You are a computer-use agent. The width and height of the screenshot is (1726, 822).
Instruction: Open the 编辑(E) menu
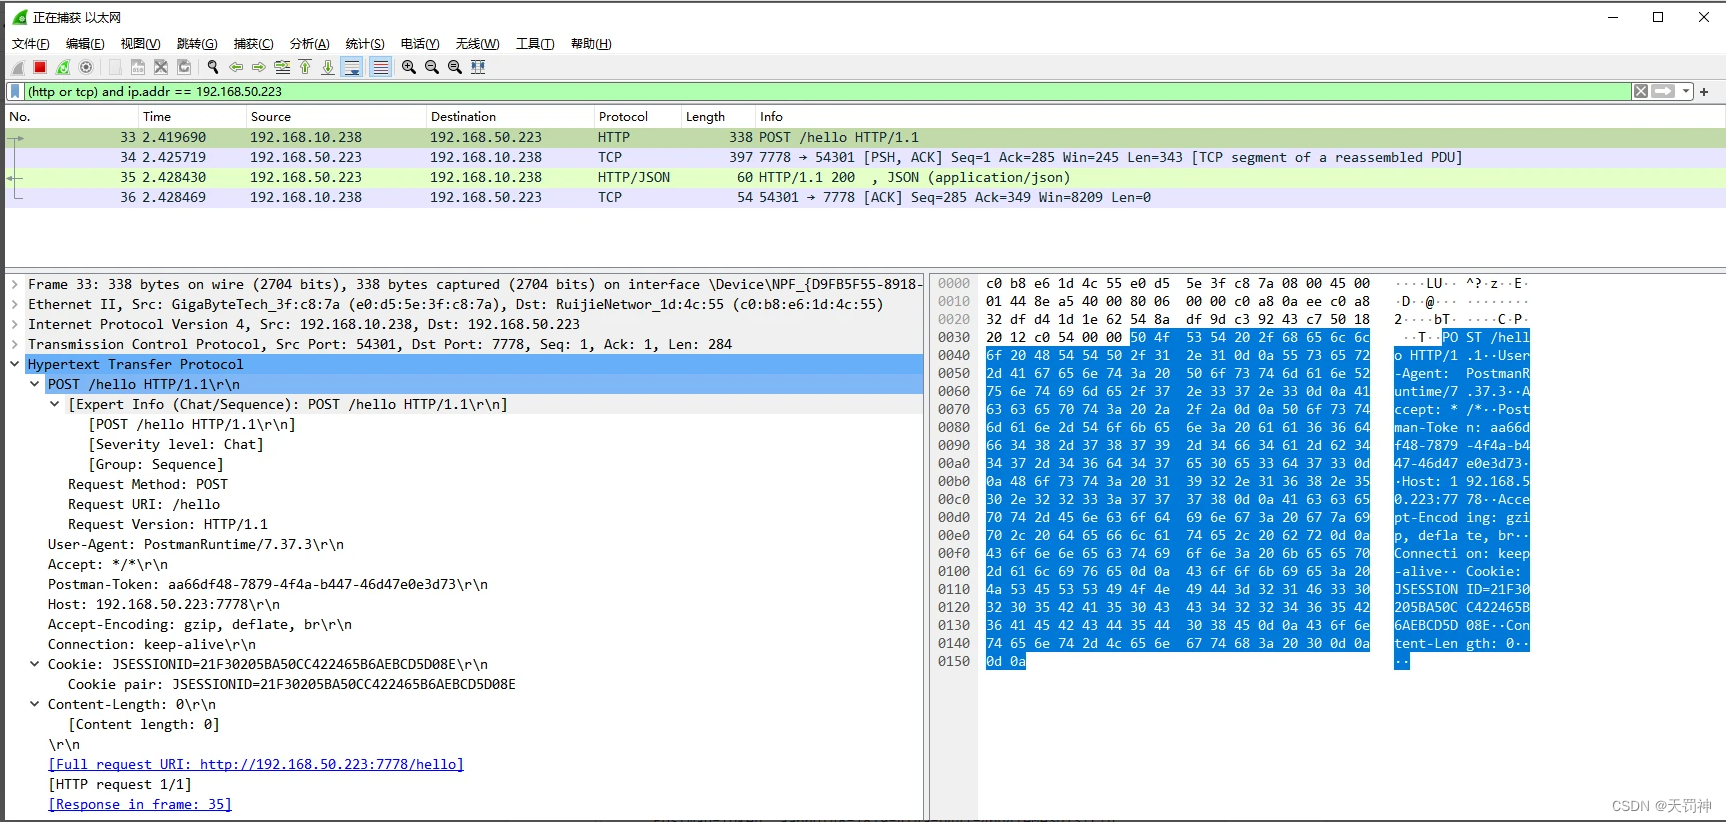pyautogui.click(x=85, y=43)
